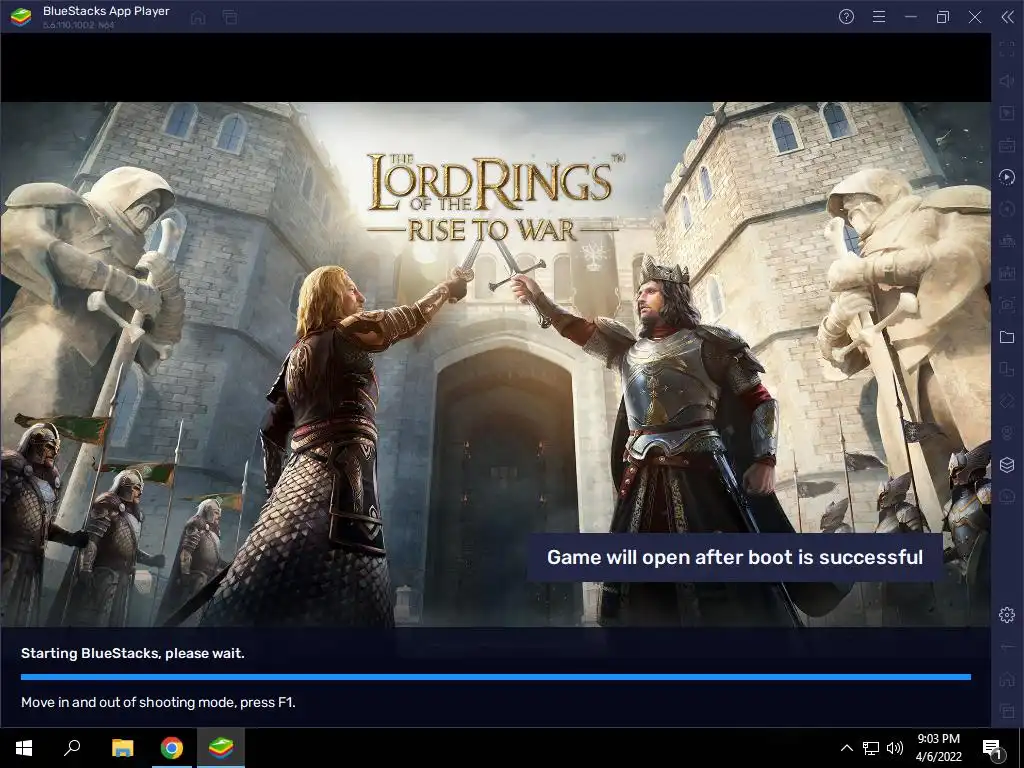Click the dimmed home icon in title bar
This screenshot has width=1024, height=768.
tap(198, 18)
